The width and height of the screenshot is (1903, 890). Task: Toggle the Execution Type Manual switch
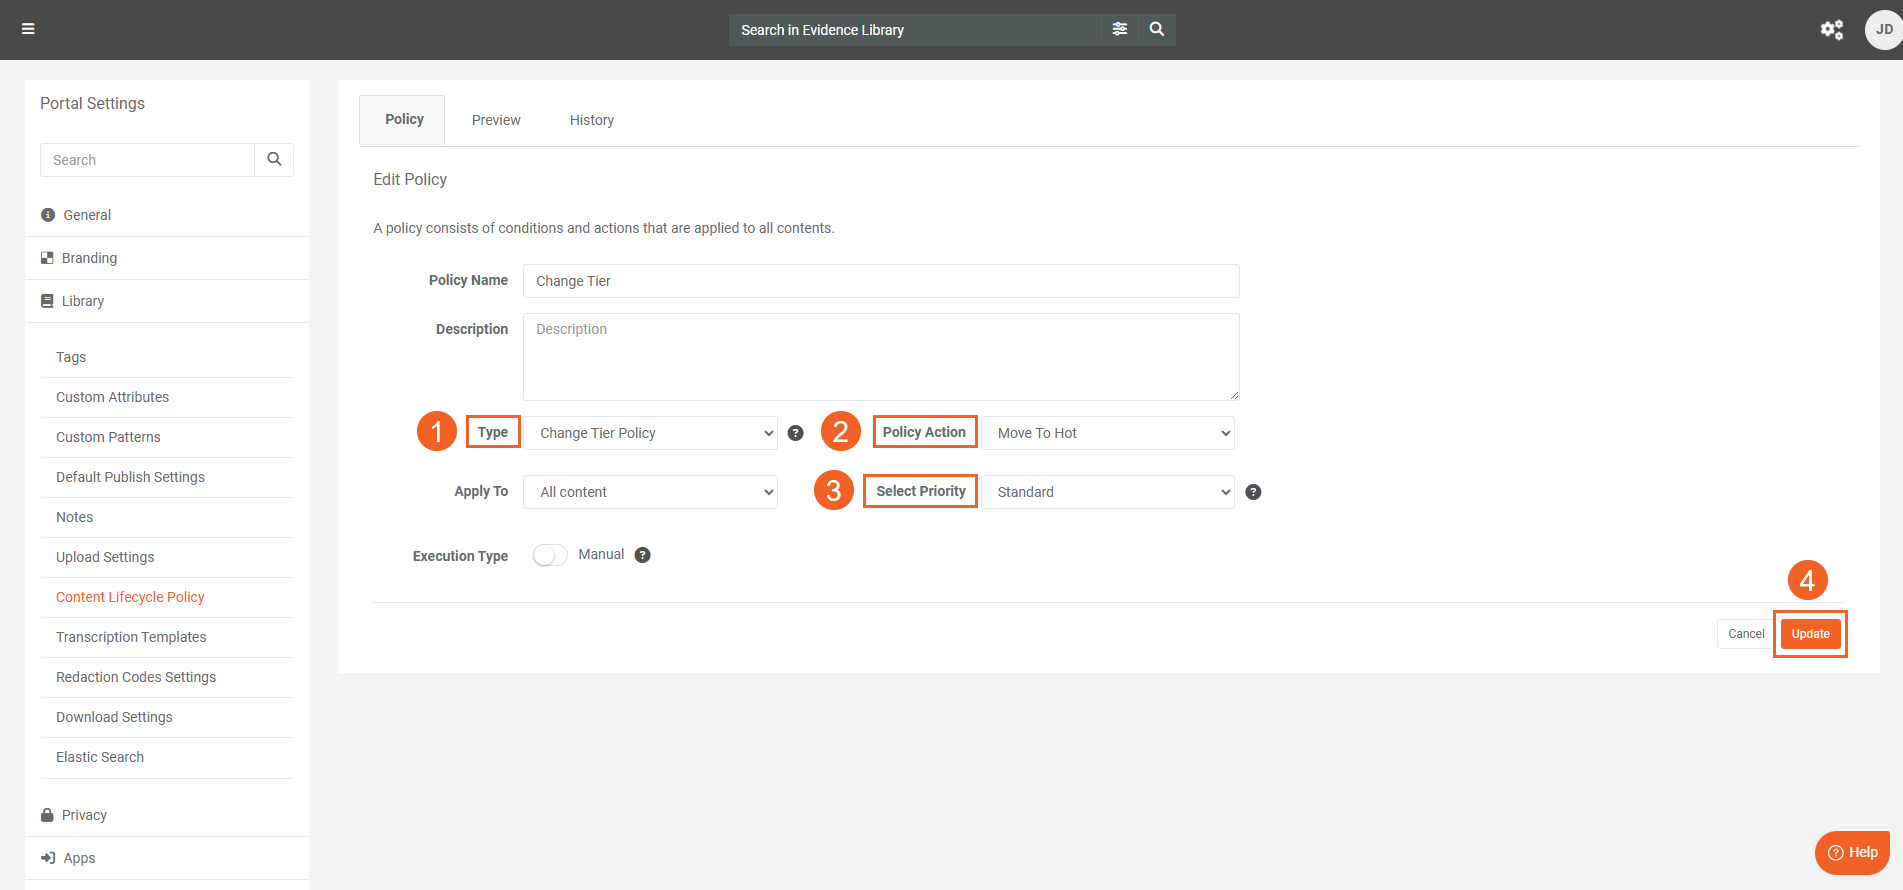[549, 555]
